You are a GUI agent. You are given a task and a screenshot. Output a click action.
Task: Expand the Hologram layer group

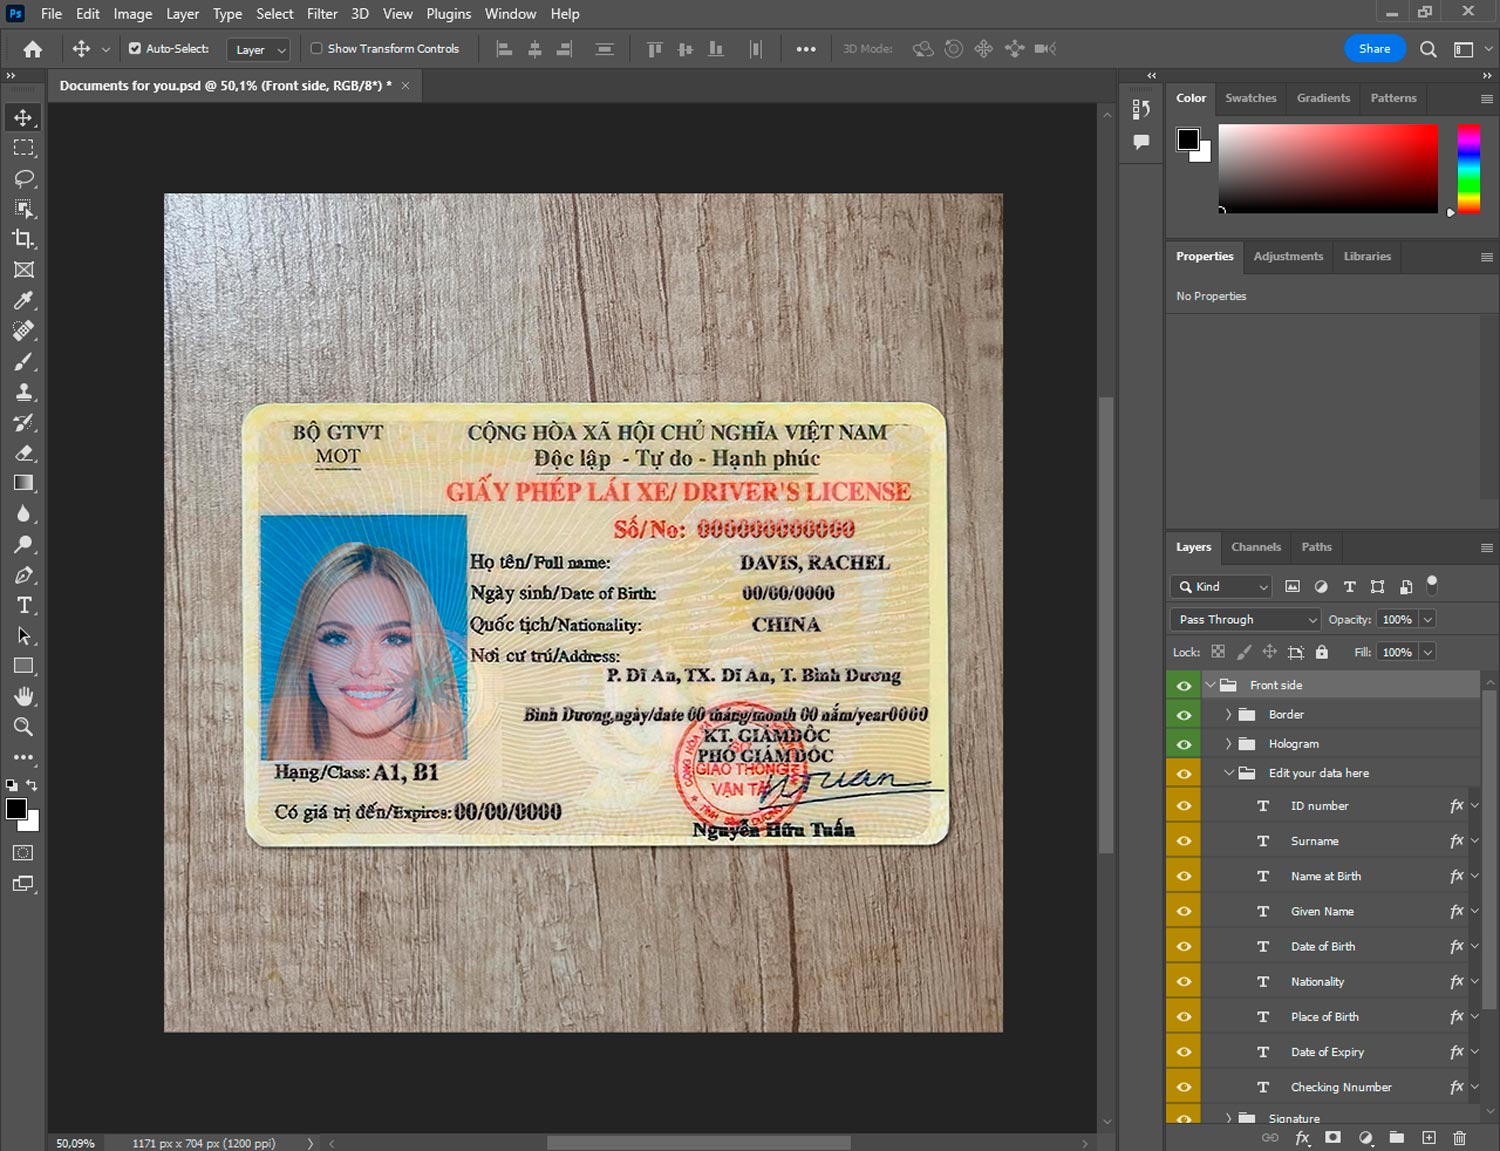pyautogui.click(x=1228, y=744)
